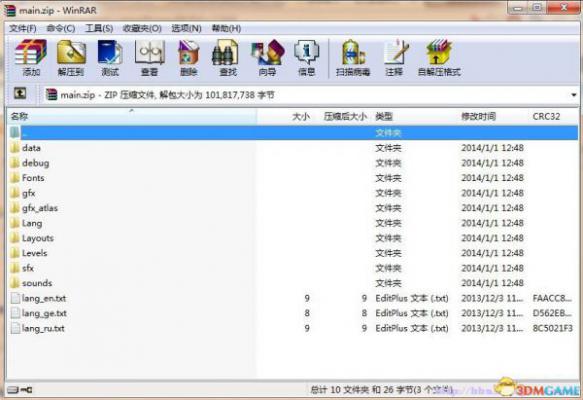Click the lang_ru.txt file icon
The height and width of the screenshot is (400, 583).
tap(15, 328)
